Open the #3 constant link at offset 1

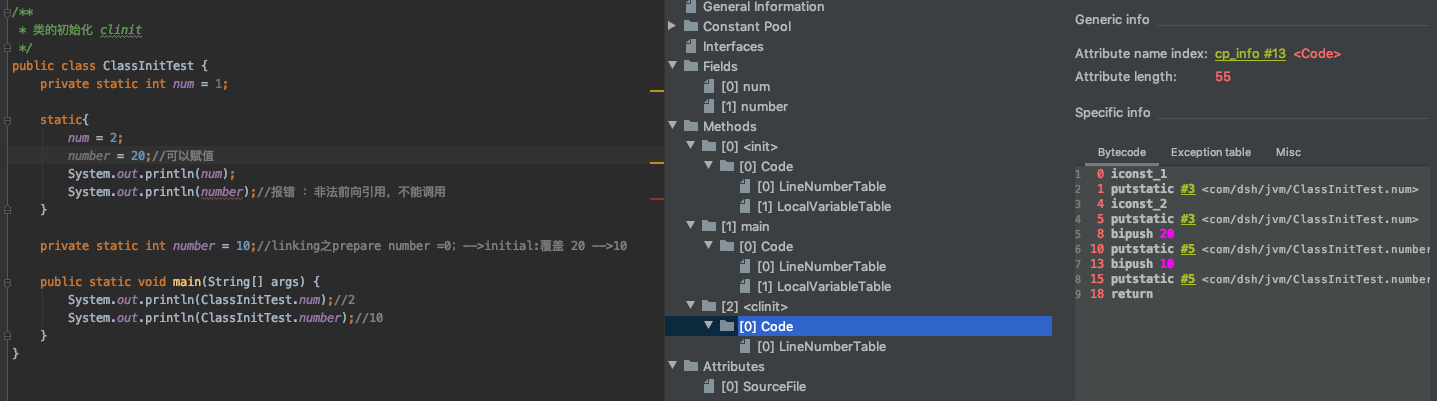(1188, 189)
